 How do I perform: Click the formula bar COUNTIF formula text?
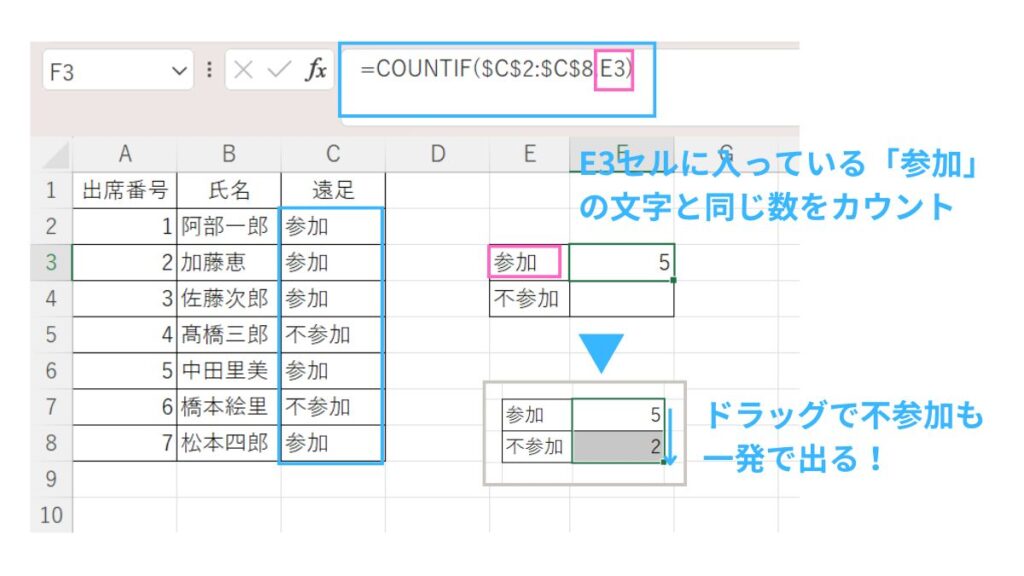point(496,68)
